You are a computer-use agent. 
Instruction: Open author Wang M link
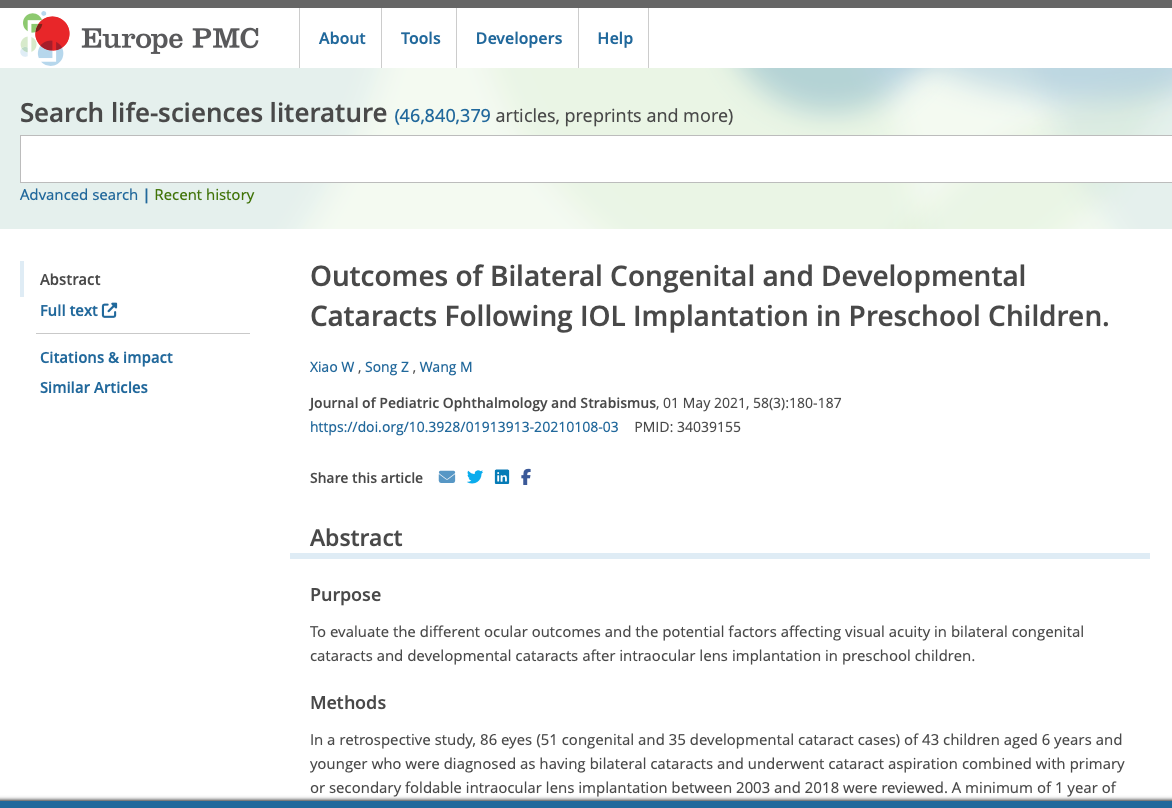click(x=446, y=367)
